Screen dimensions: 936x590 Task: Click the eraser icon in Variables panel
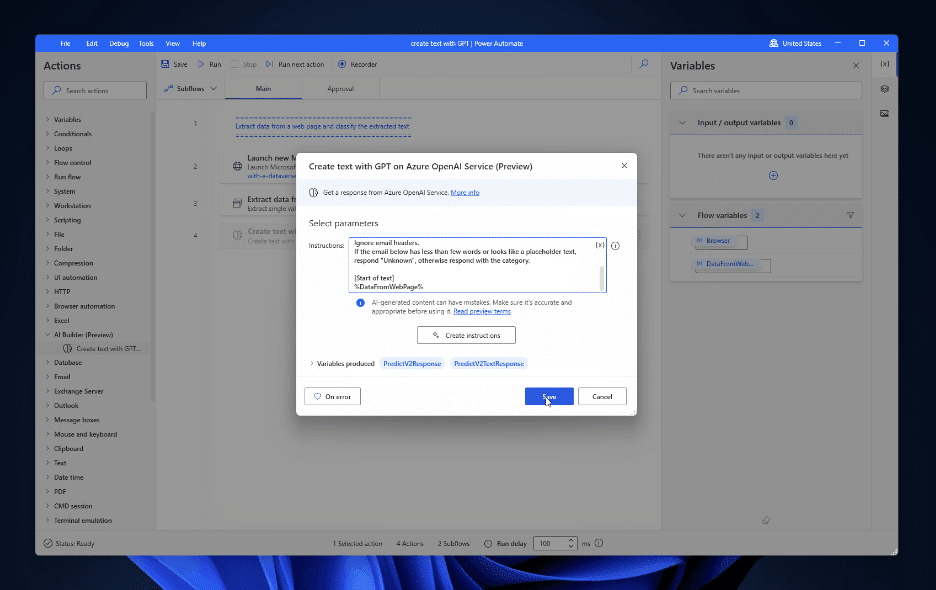[766, 520]
